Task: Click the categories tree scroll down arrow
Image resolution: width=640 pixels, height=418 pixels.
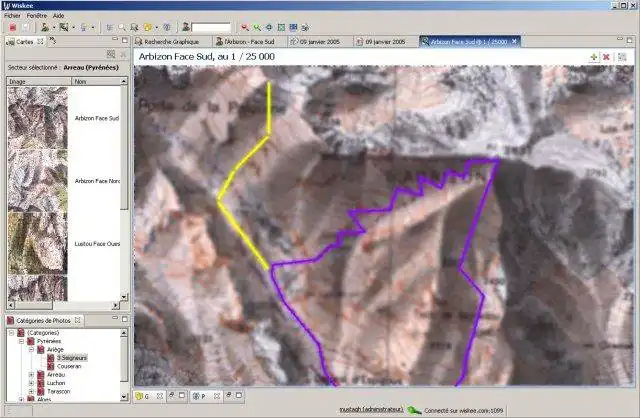Action: [x=124, y=397]
